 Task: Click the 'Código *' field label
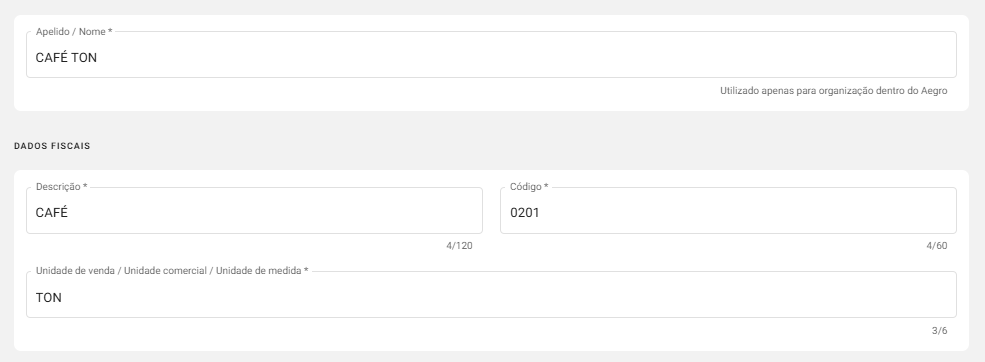529,187
